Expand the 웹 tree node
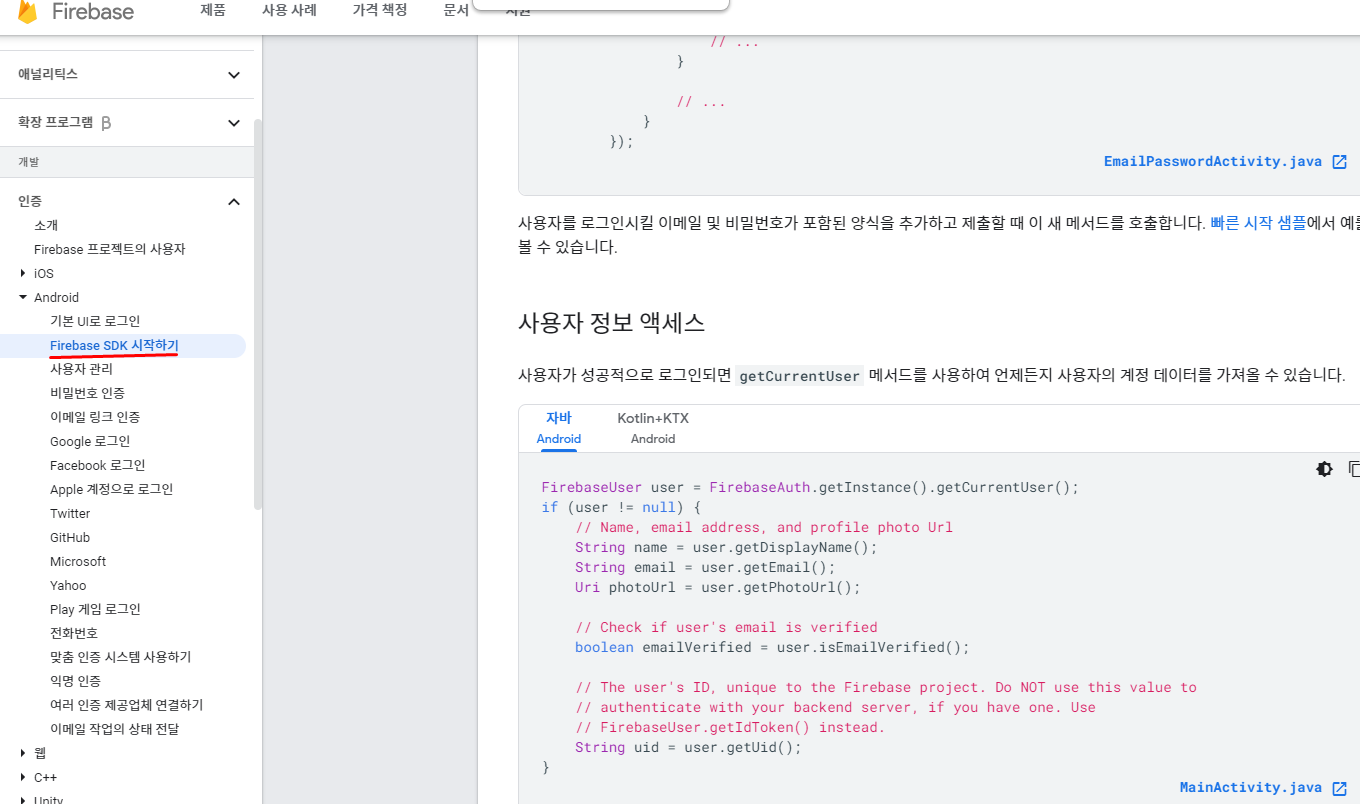The height and width of the screenshot is (804, 1360). [23, 754]
